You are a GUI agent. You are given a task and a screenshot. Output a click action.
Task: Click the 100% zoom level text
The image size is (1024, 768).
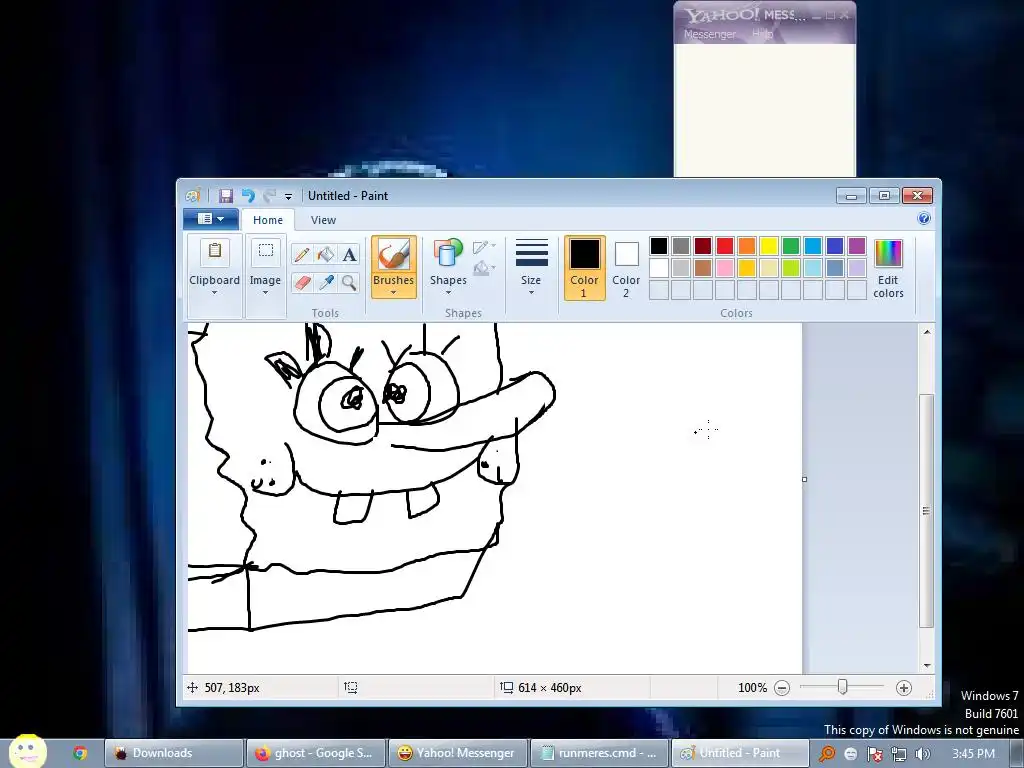coord(752,688)
